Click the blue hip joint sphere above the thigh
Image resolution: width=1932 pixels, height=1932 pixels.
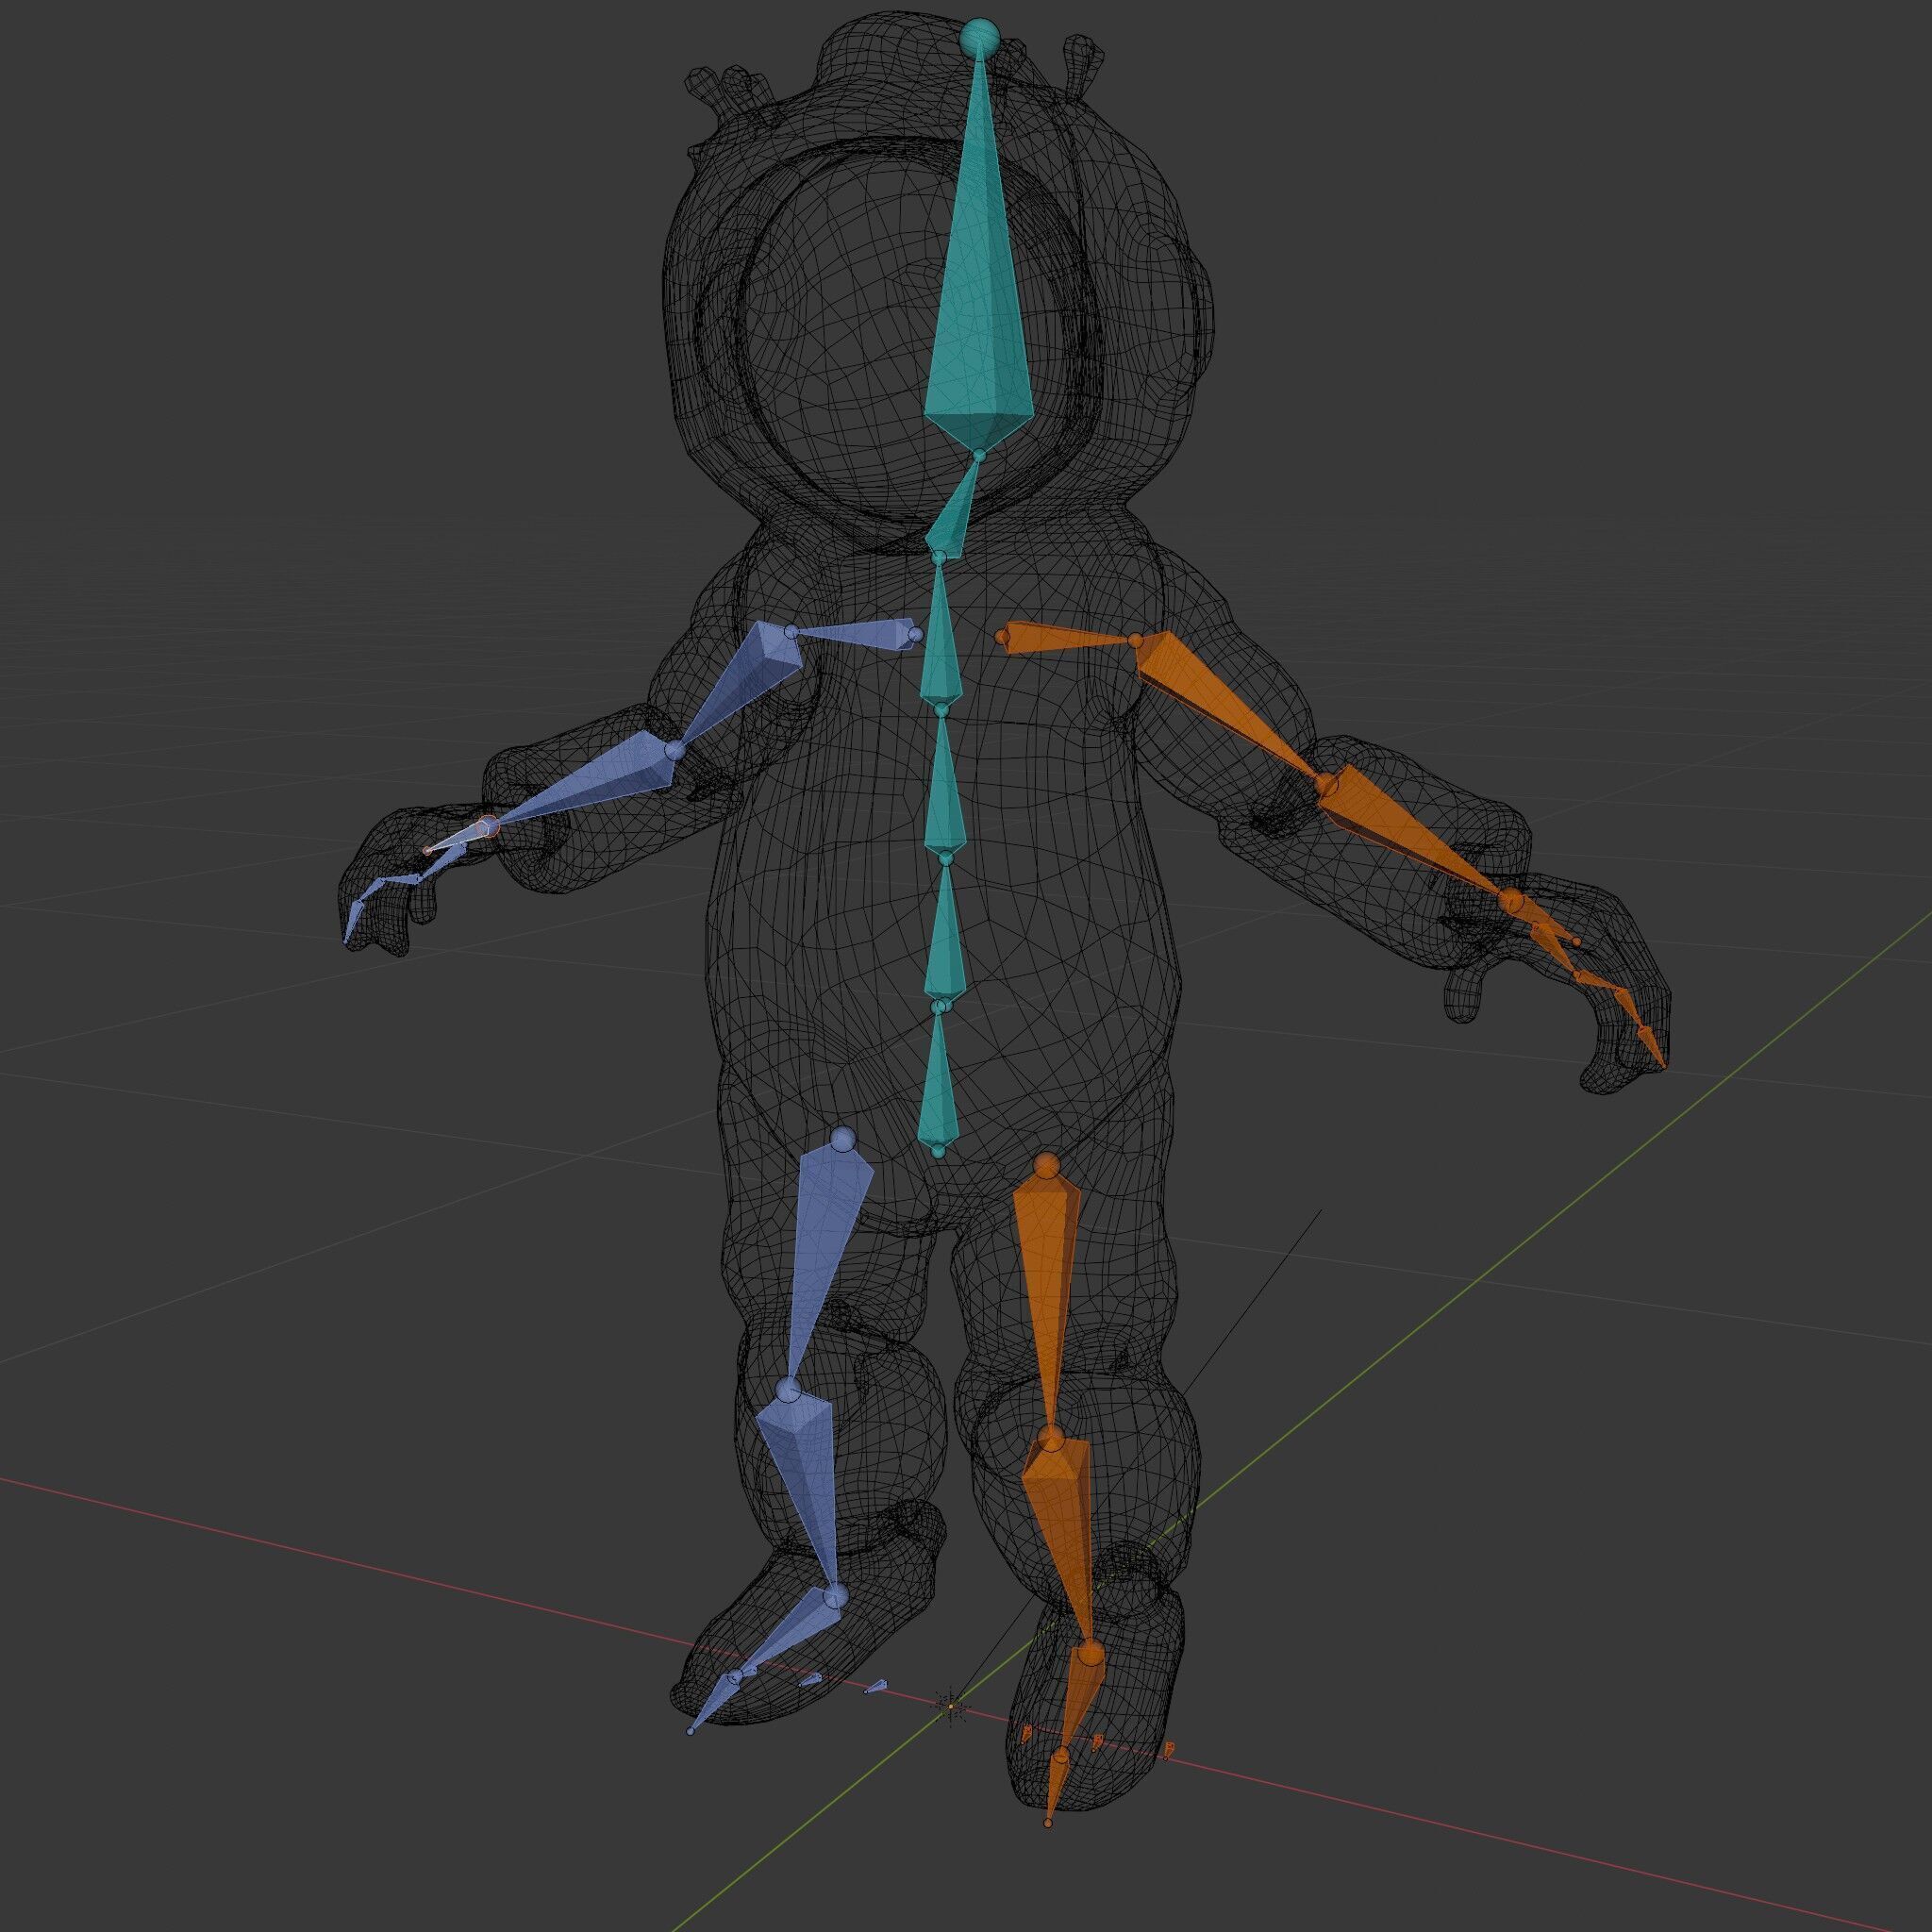[x=845, y=1139]
